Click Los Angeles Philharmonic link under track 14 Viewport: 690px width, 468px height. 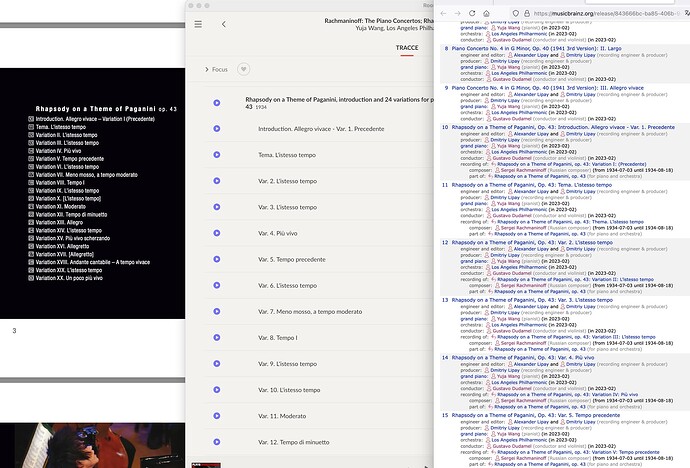519,383
